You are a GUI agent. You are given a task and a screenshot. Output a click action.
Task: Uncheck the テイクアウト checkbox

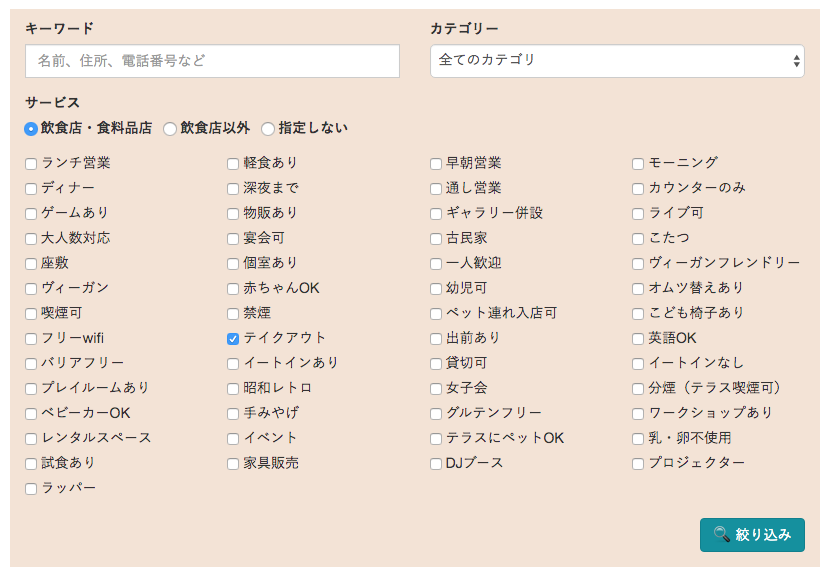pos(233,339)
